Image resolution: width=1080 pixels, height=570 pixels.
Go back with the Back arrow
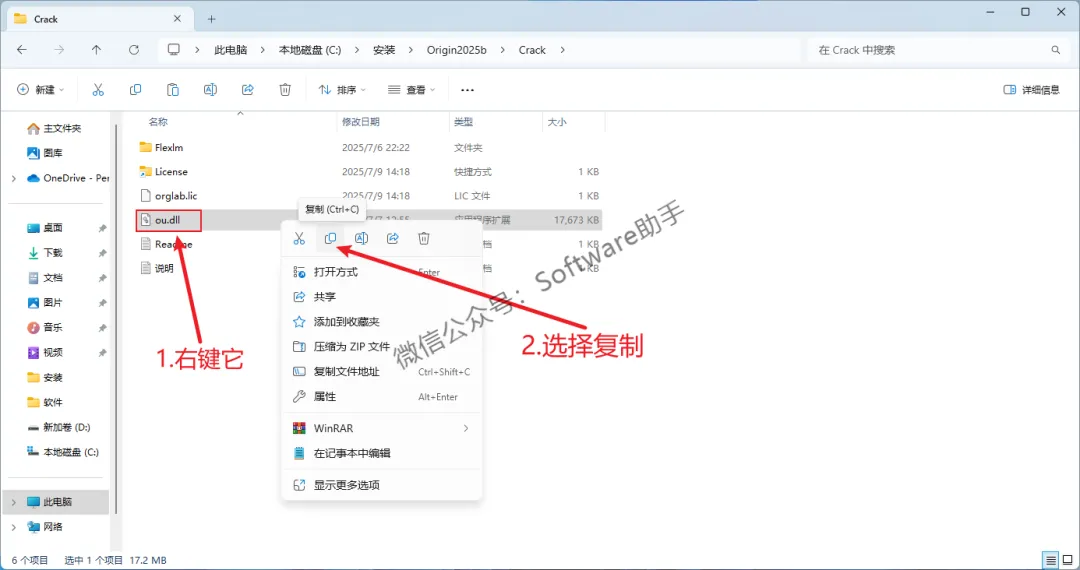tap(22, 50)
